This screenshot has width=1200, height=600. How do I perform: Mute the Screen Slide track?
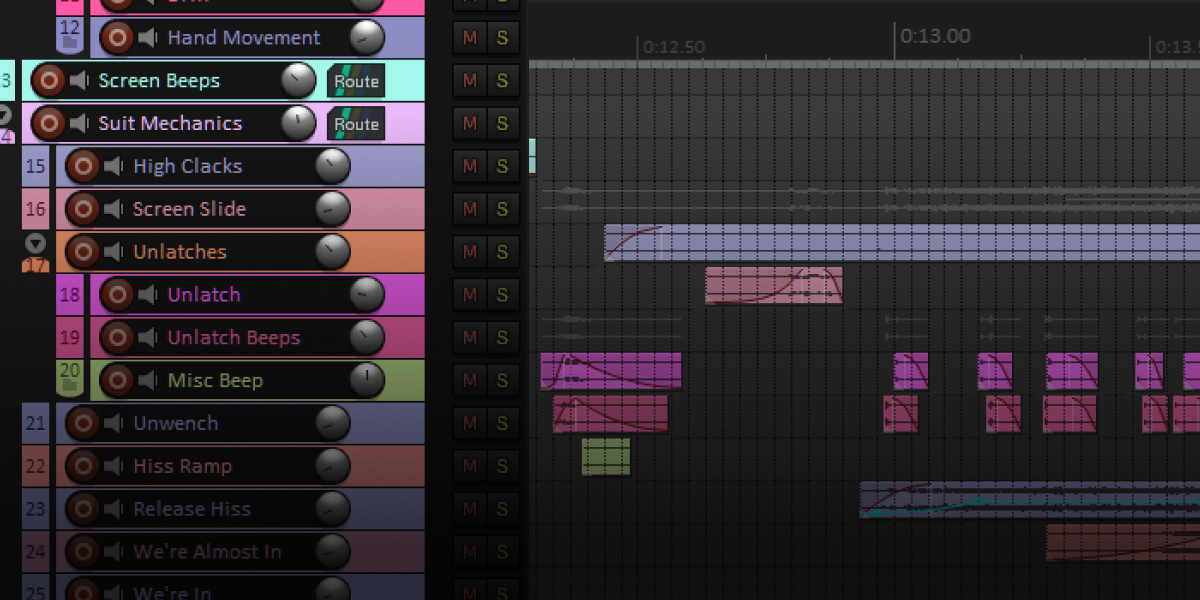(468, 209)
